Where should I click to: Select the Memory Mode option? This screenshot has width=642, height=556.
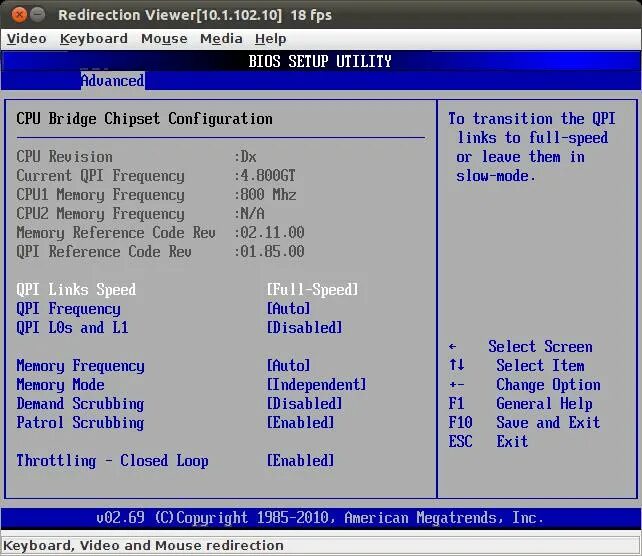click(x=60, y=384)
